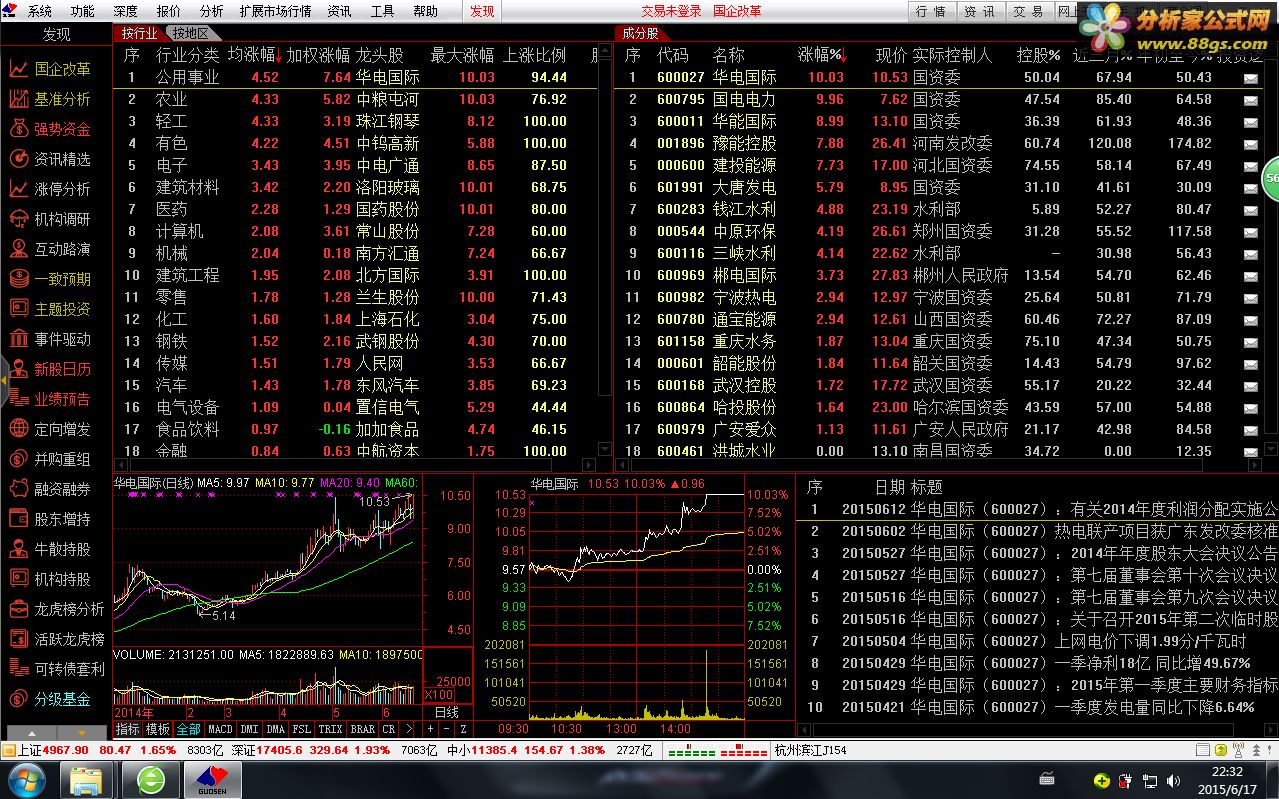
Task: Select the 公用事业 industry row
Action: (356, 77)
